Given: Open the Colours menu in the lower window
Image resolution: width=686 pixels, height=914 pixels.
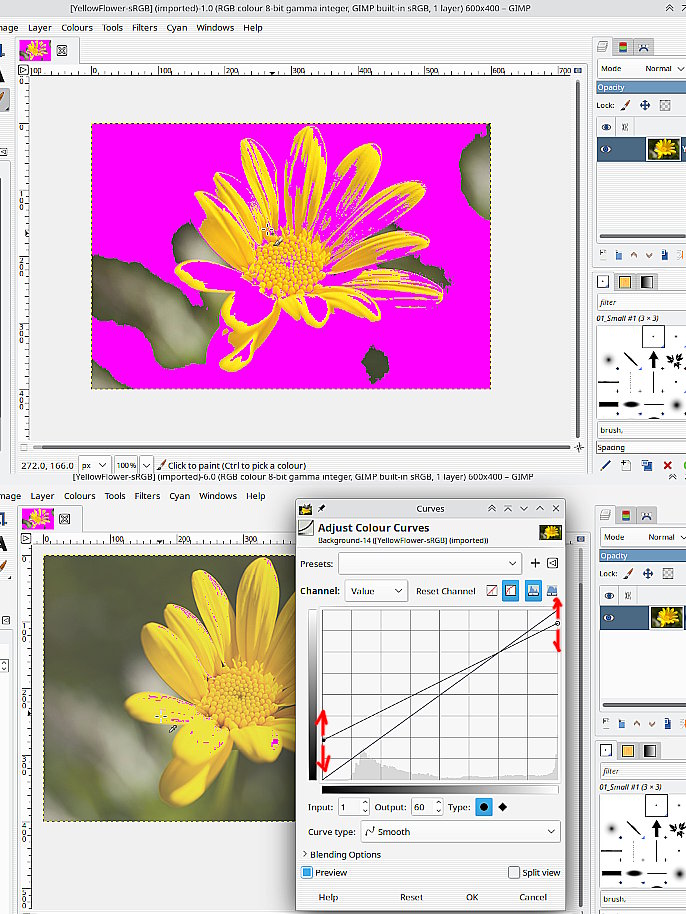Looking at the screenshot, I should pos(79,496).
